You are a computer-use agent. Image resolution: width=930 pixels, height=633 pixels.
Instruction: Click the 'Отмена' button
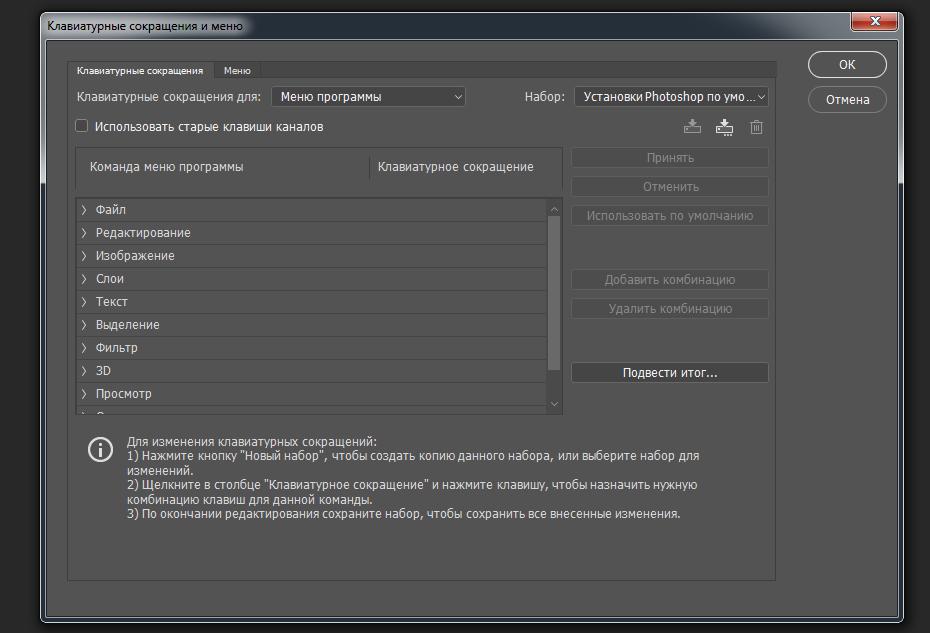847,100
